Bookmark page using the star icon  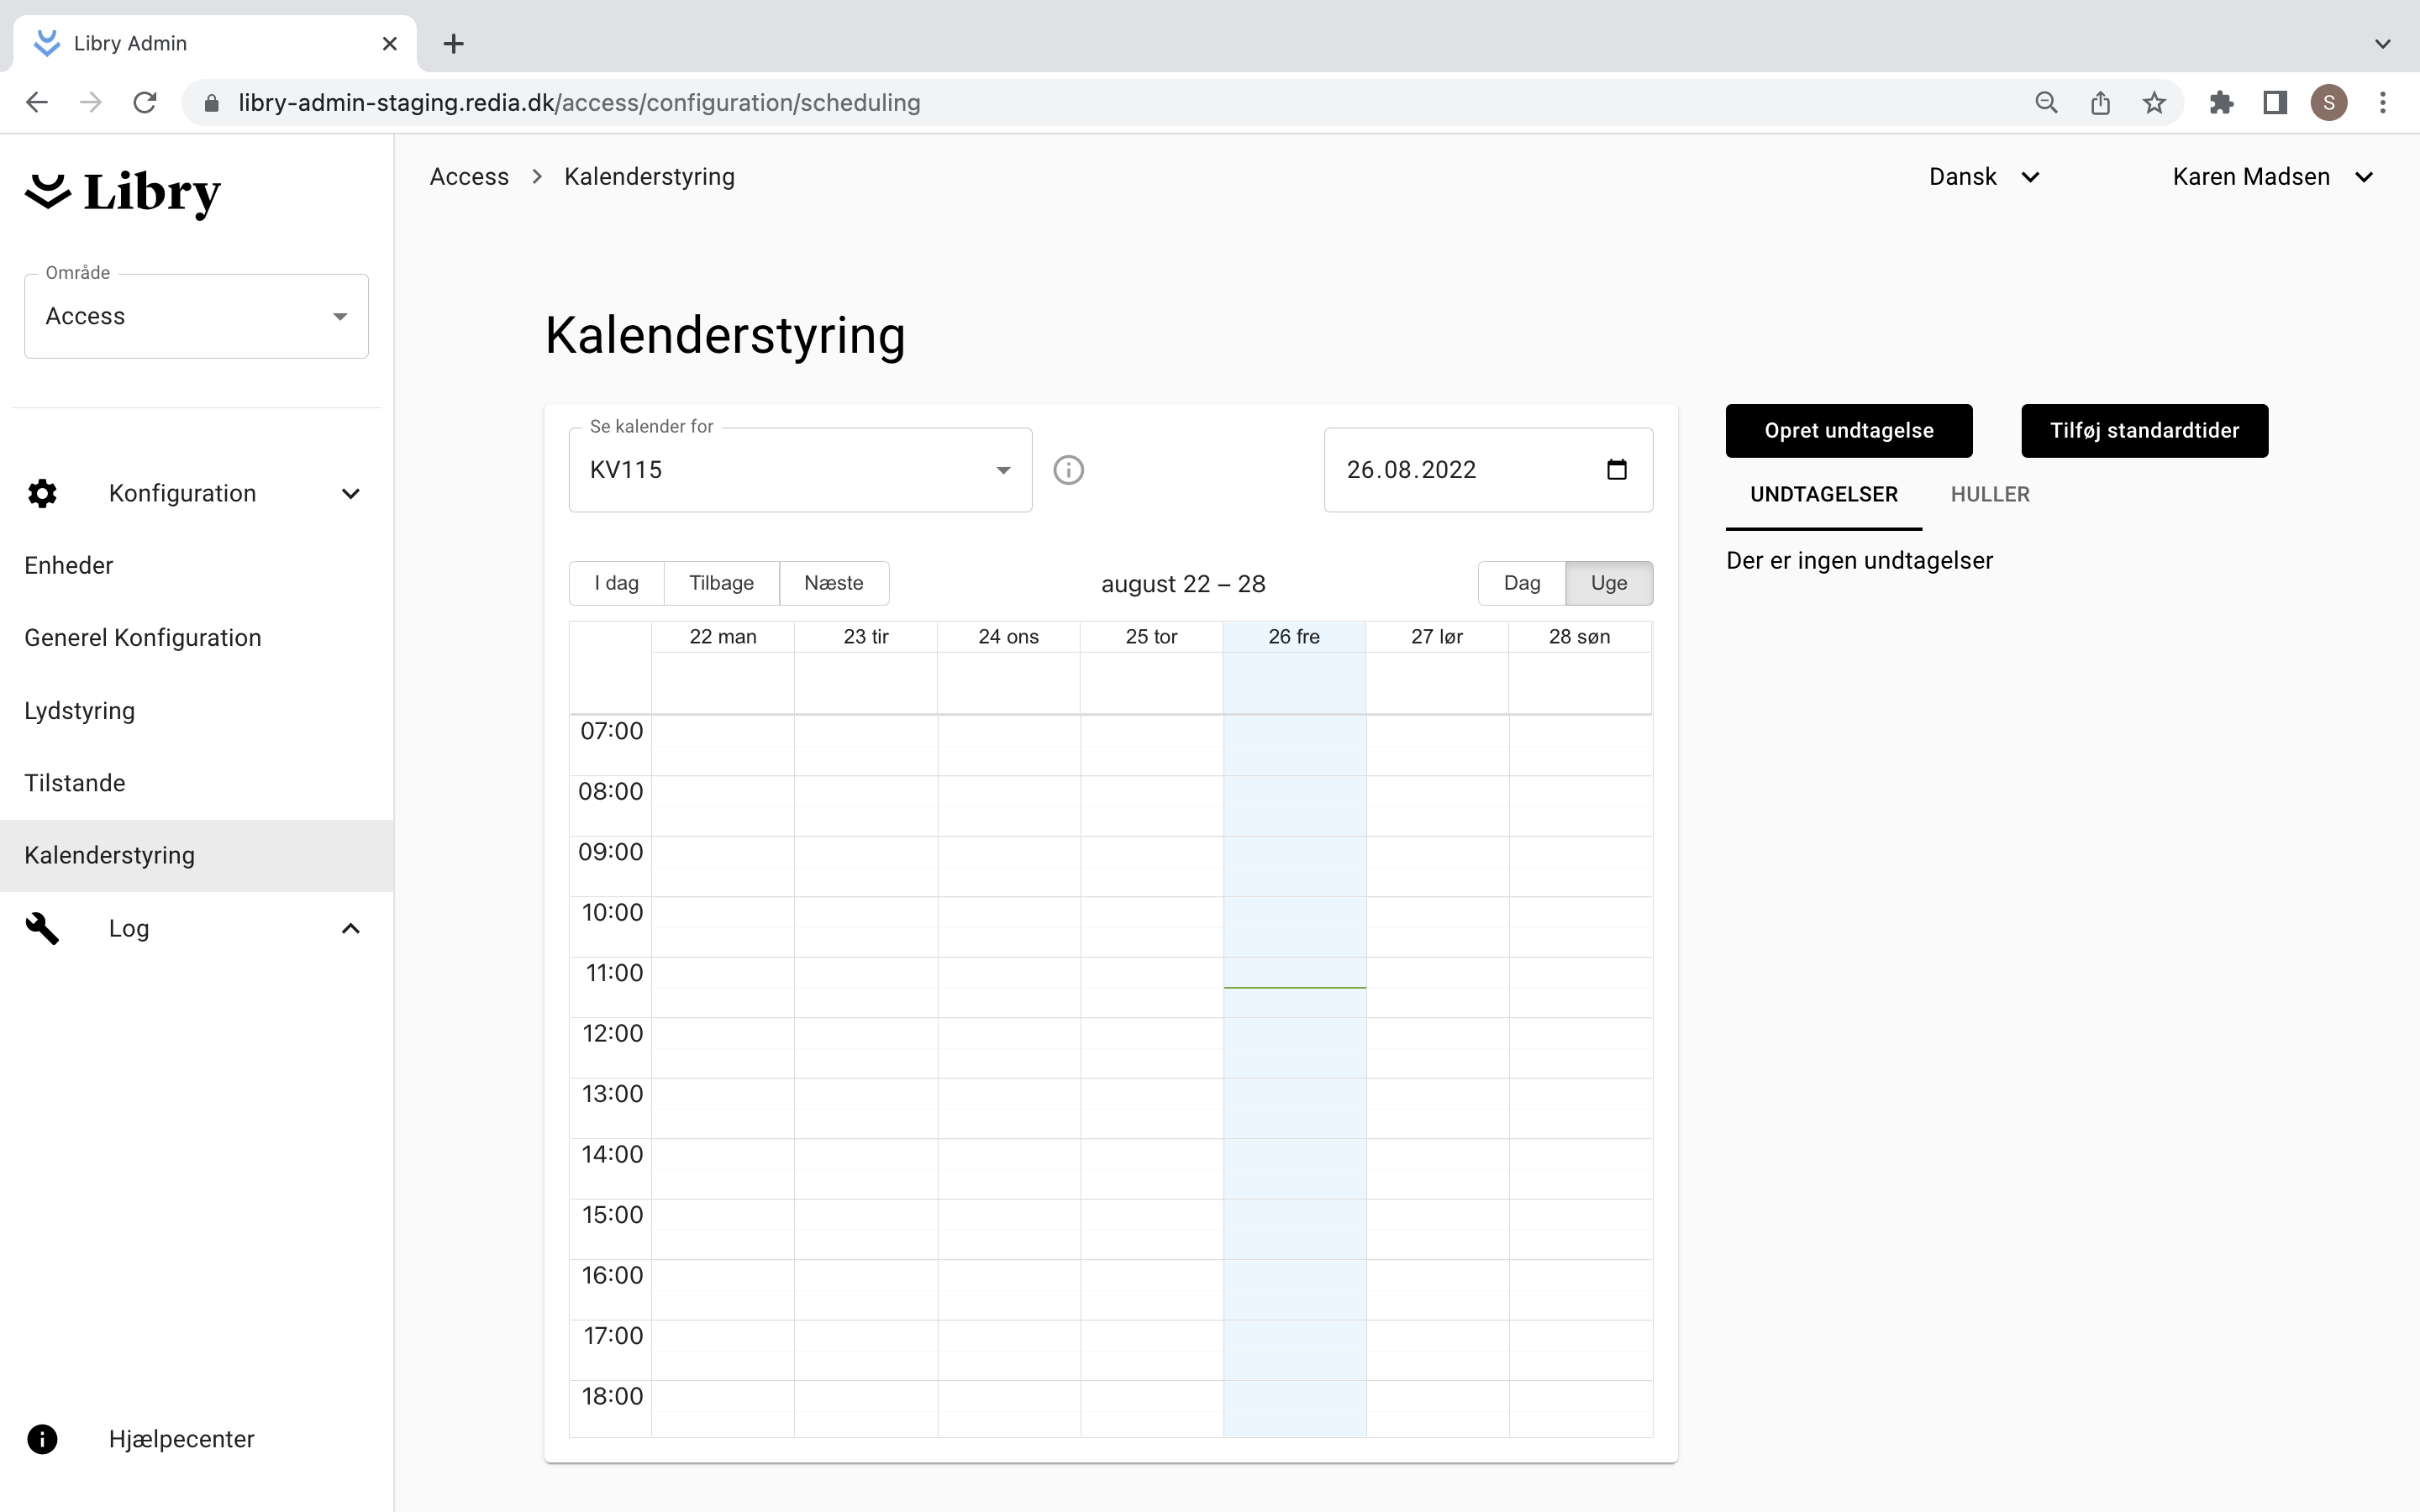2154,102
